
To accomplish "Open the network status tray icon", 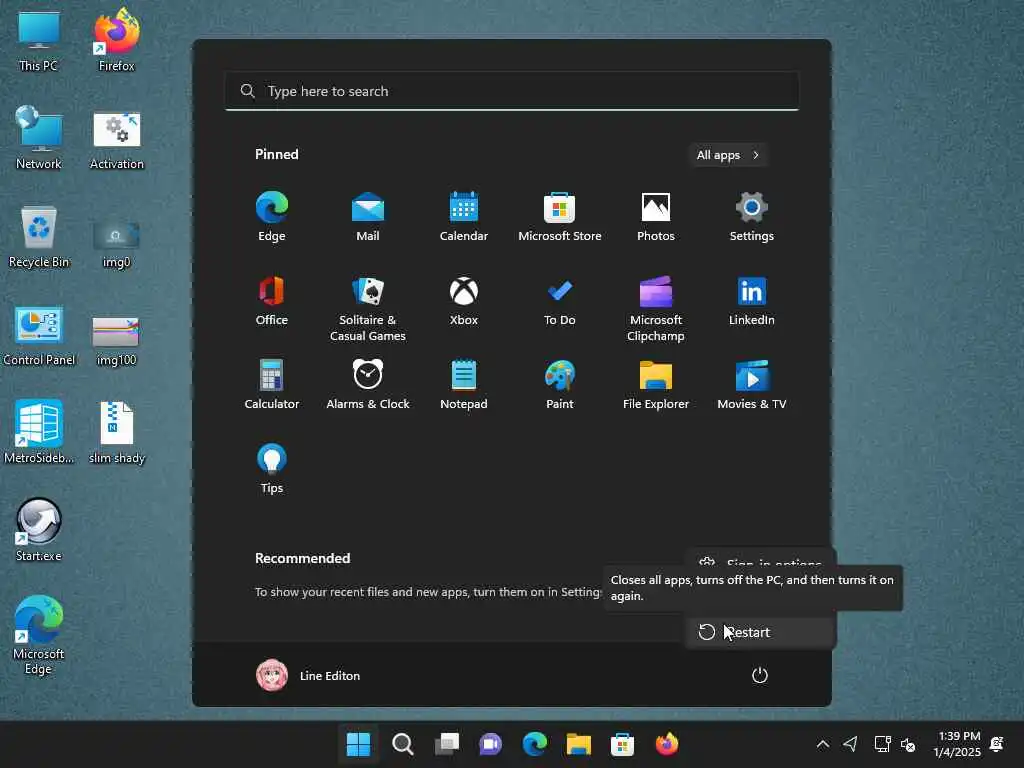I will click(x=882, y=744).
